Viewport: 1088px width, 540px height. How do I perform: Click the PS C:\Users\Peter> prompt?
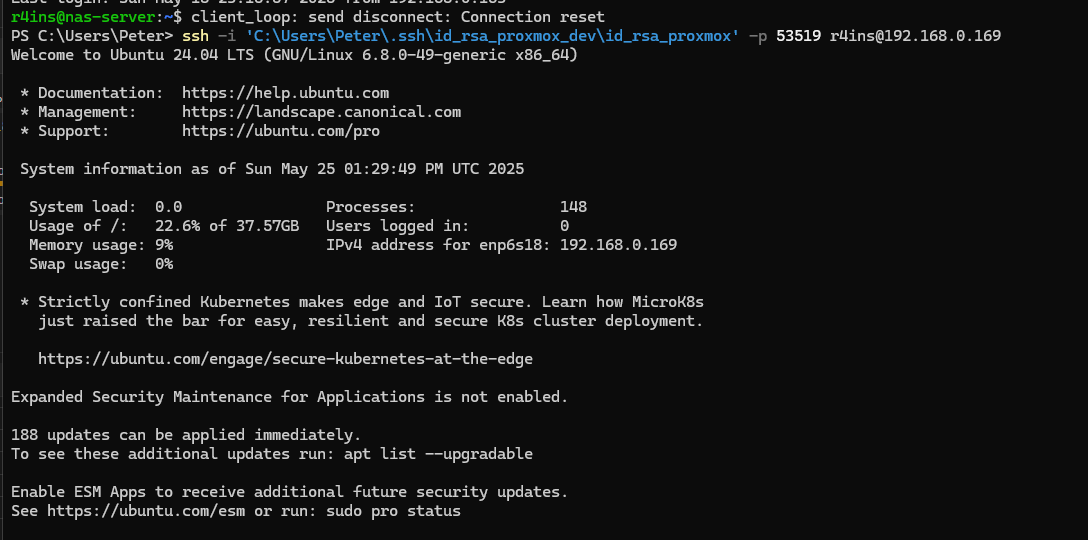[92, 36]
